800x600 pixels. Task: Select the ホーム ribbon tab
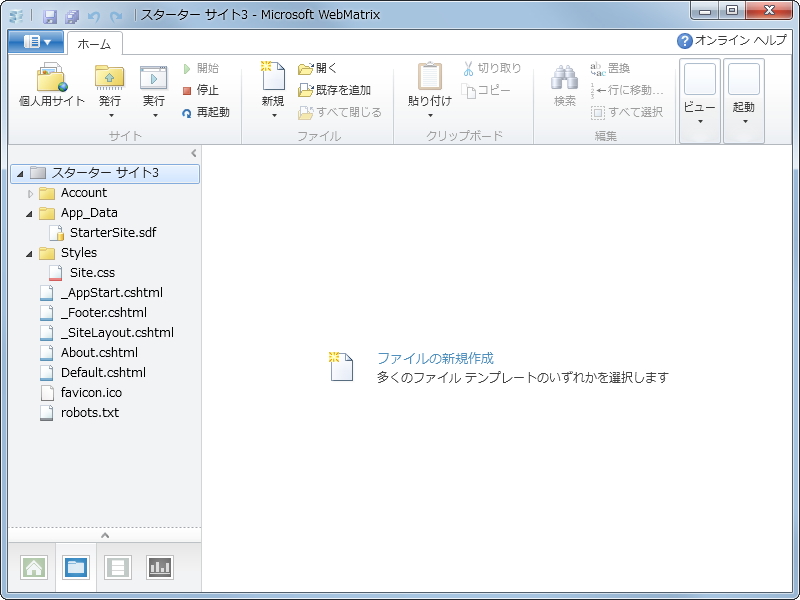click(x=94, y=44)
